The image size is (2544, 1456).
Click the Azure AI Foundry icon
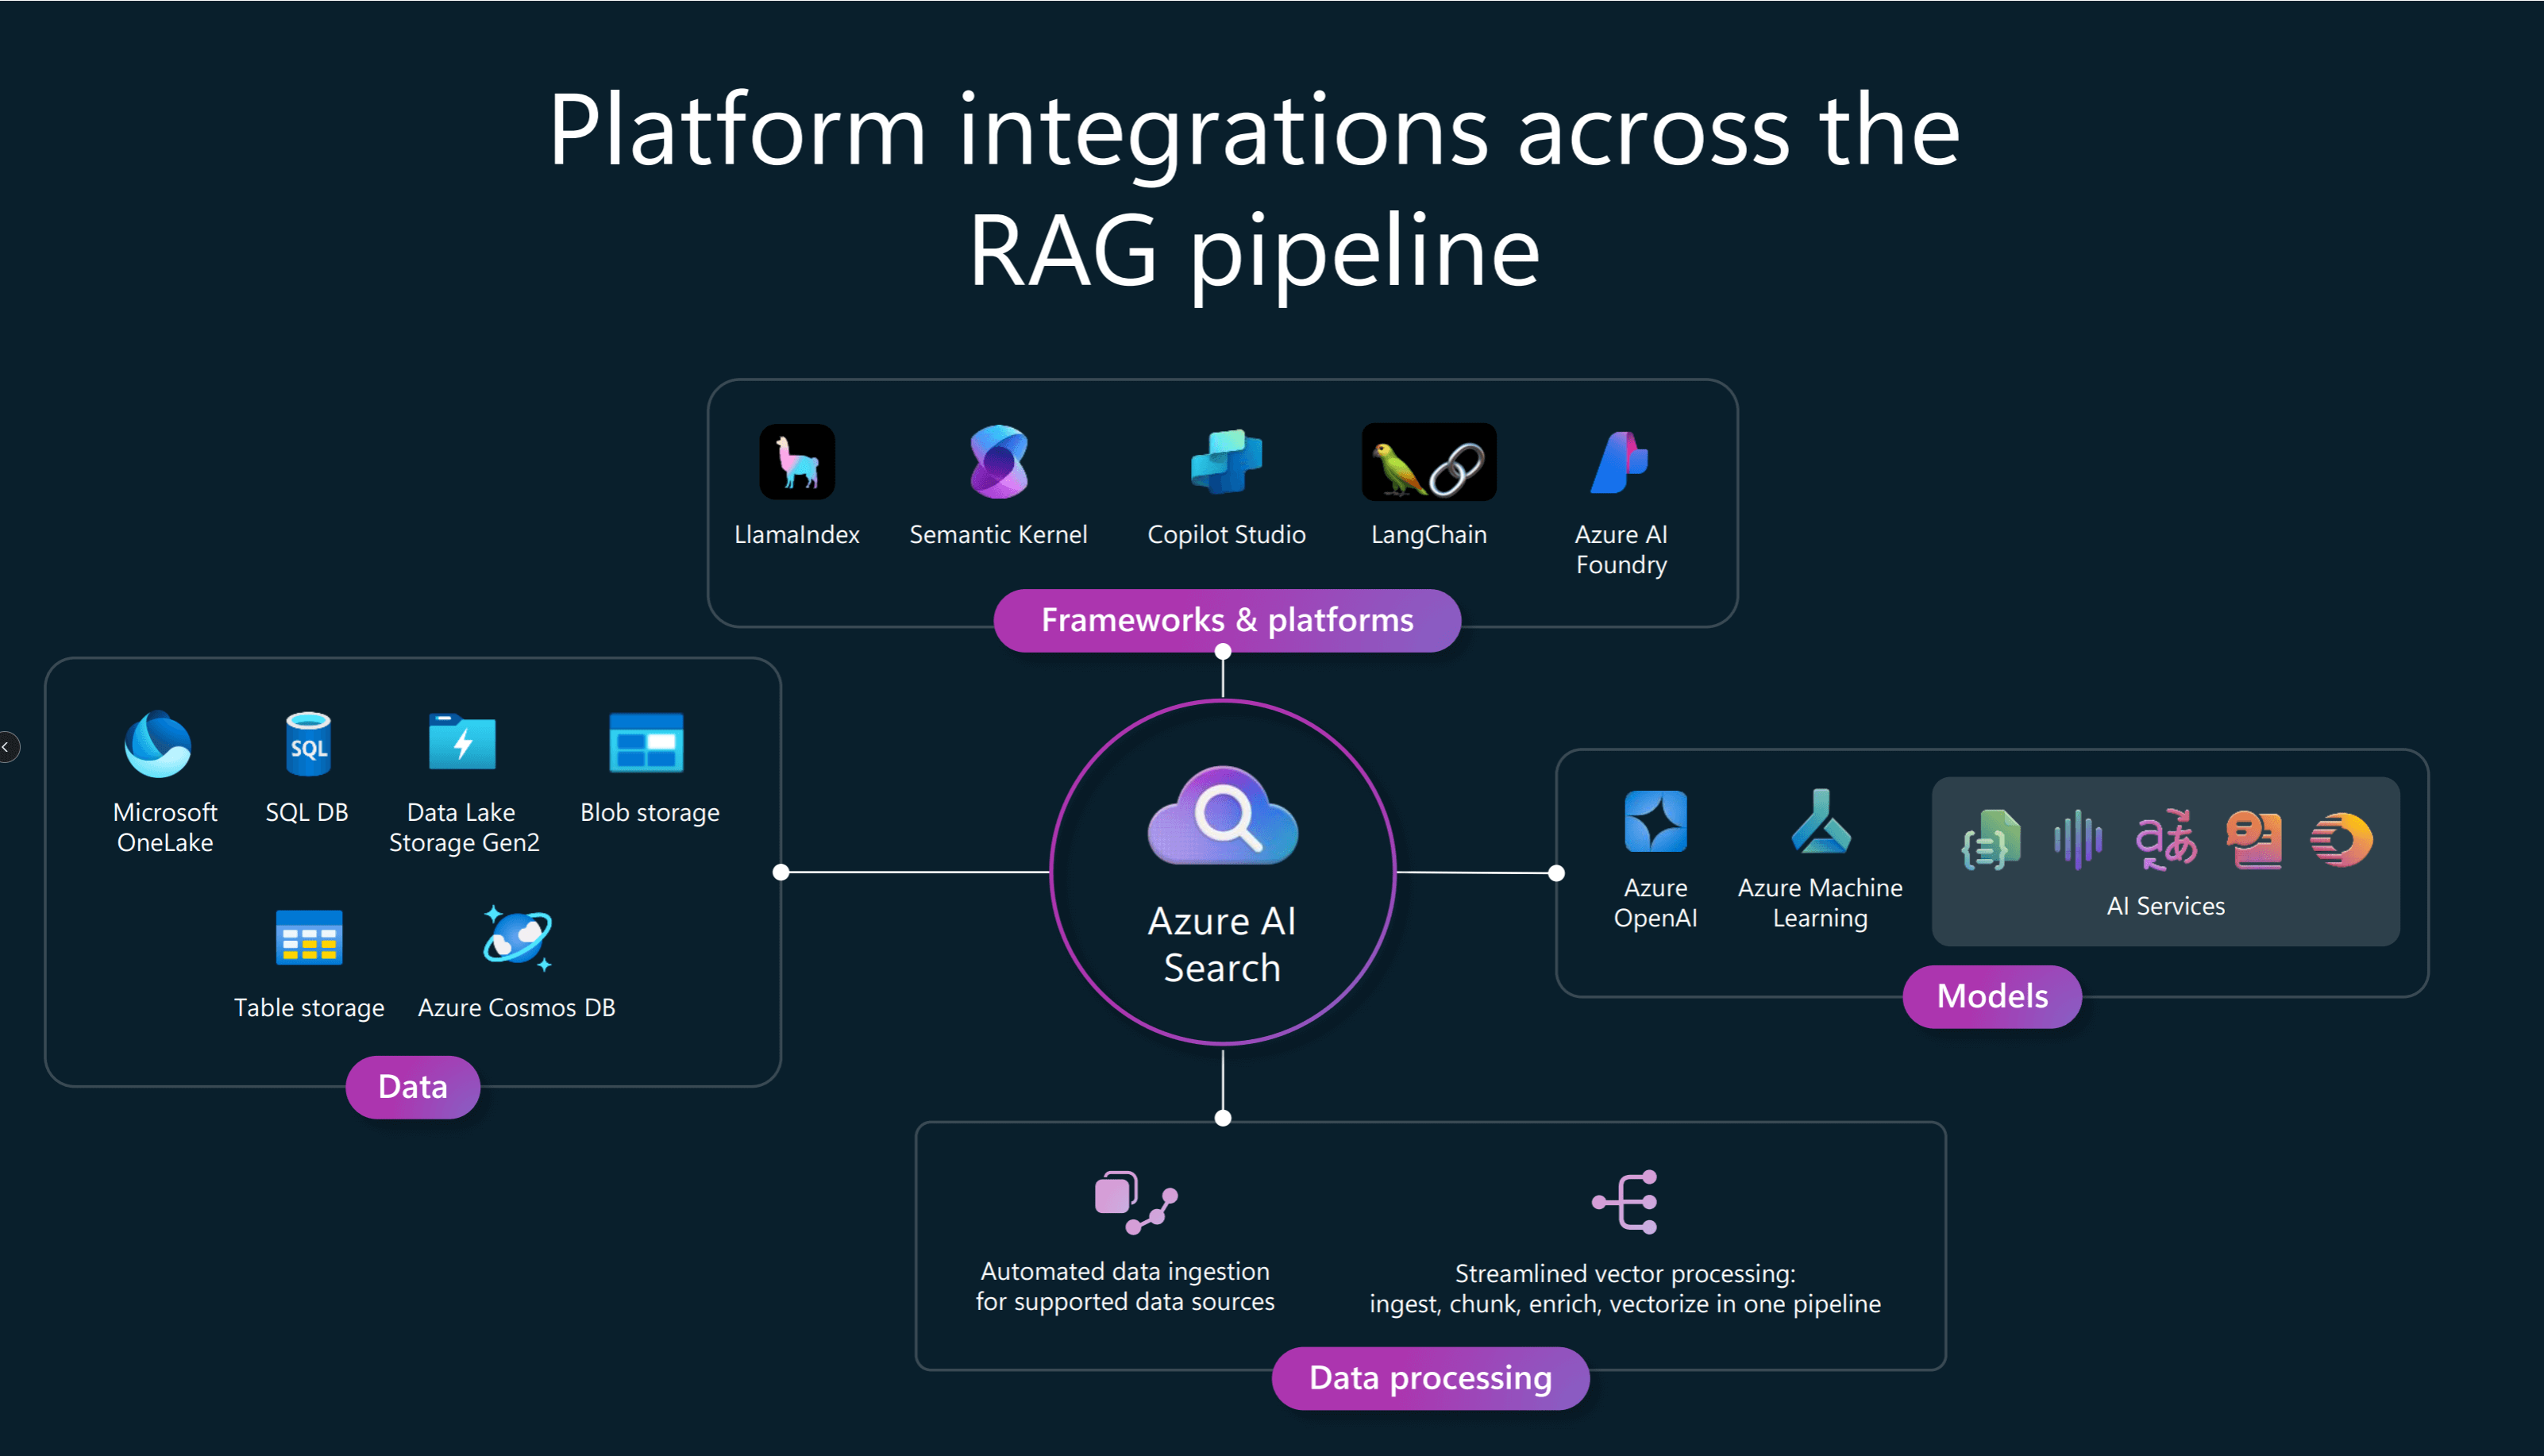(x=1620, y=462)
